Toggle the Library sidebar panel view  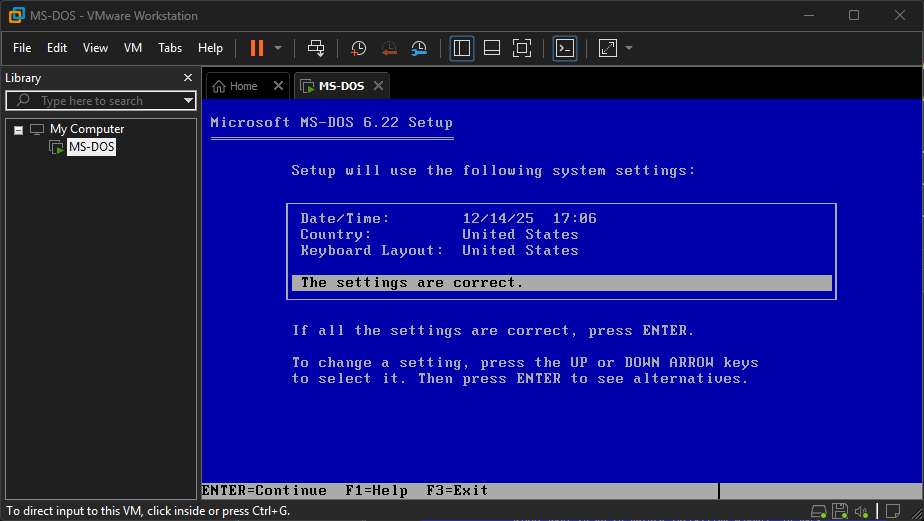[x=462, y=48]
